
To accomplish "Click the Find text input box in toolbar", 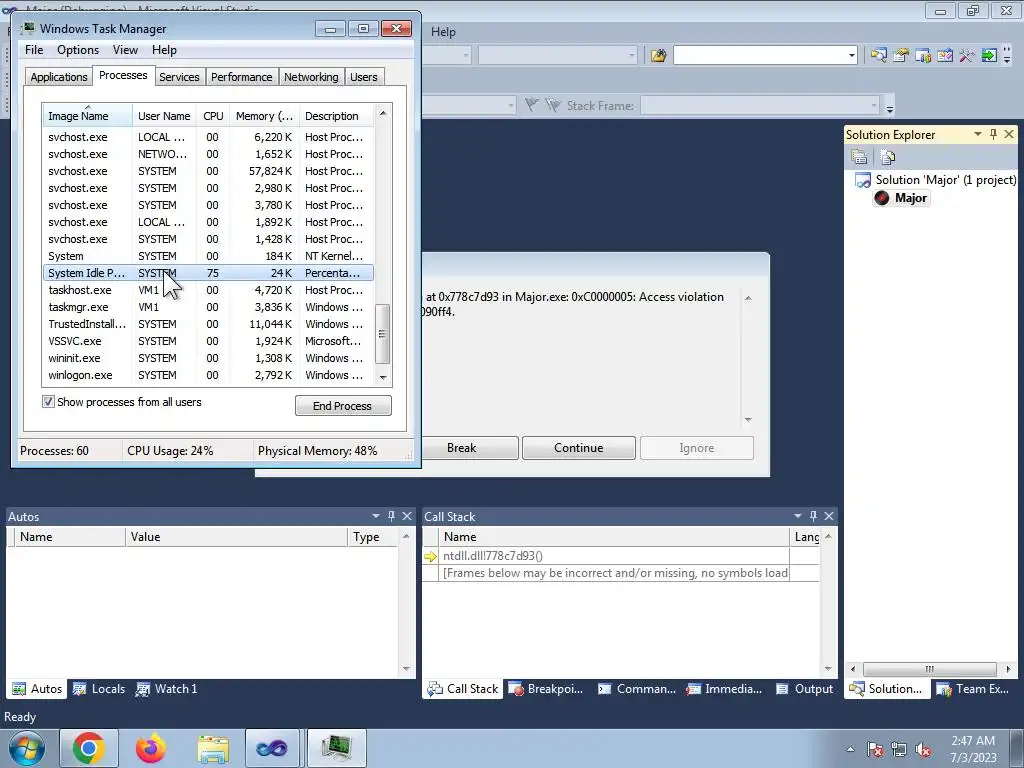I will (x=760, y=56).
